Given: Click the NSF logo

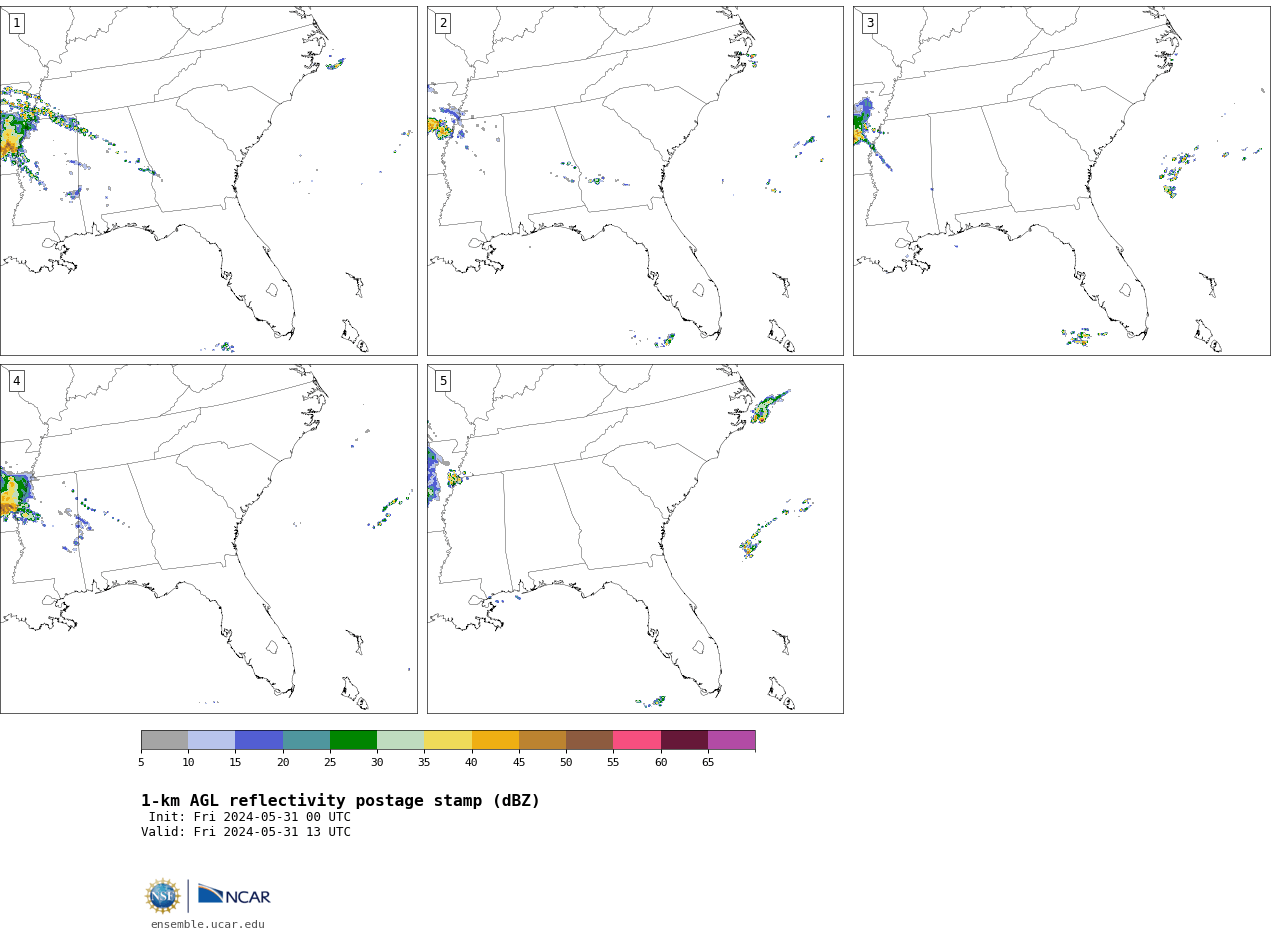Looking at the screenshot, I should tap(162, 896).
